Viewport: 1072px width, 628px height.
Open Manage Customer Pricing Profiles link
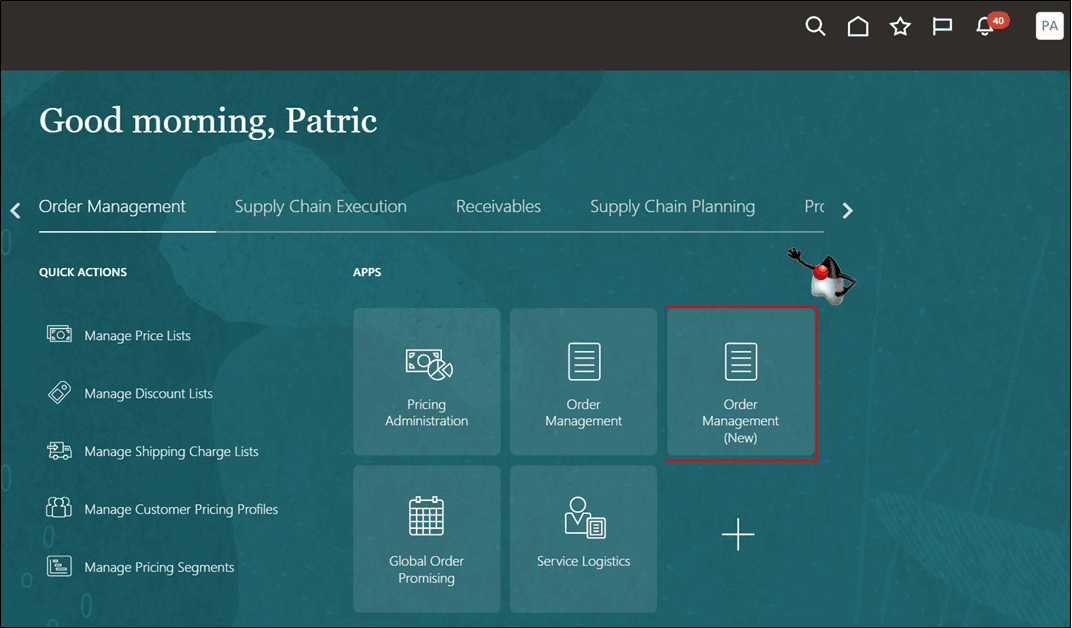point(181,509)
